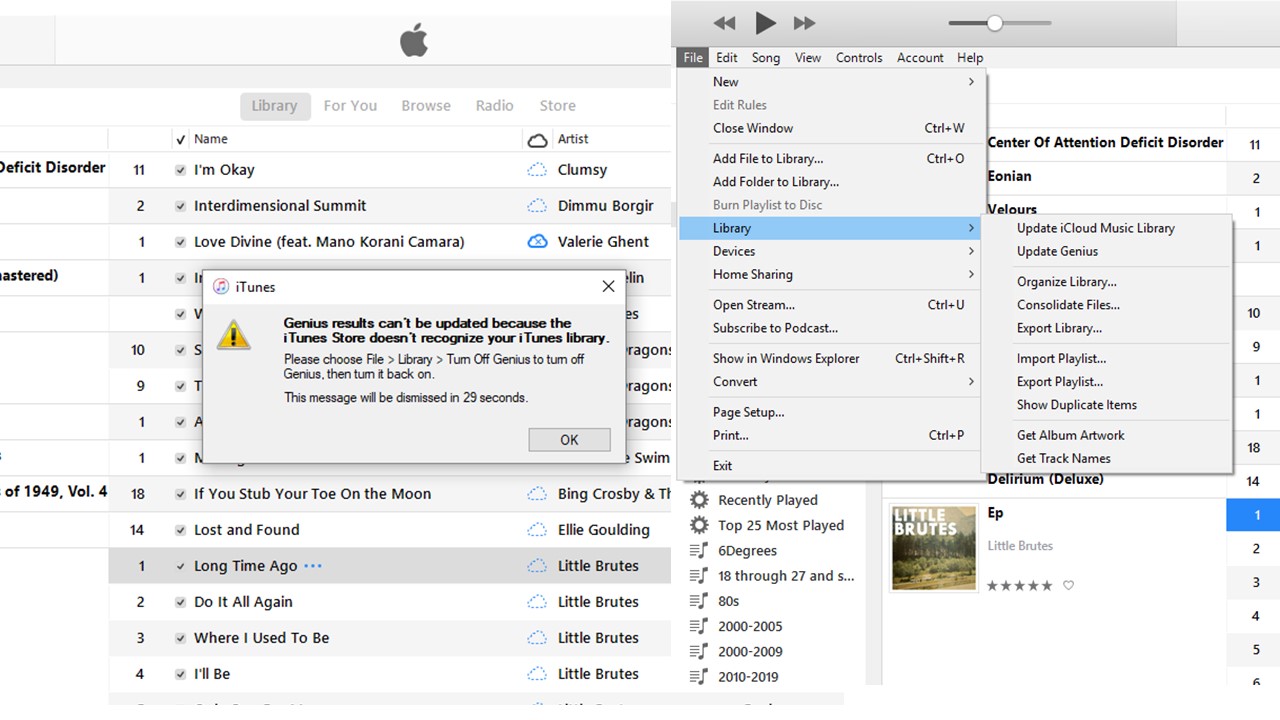Click the iTunes icon in the dialog title bar
This screenshot has height=720, width=1280.
[221, 287]
